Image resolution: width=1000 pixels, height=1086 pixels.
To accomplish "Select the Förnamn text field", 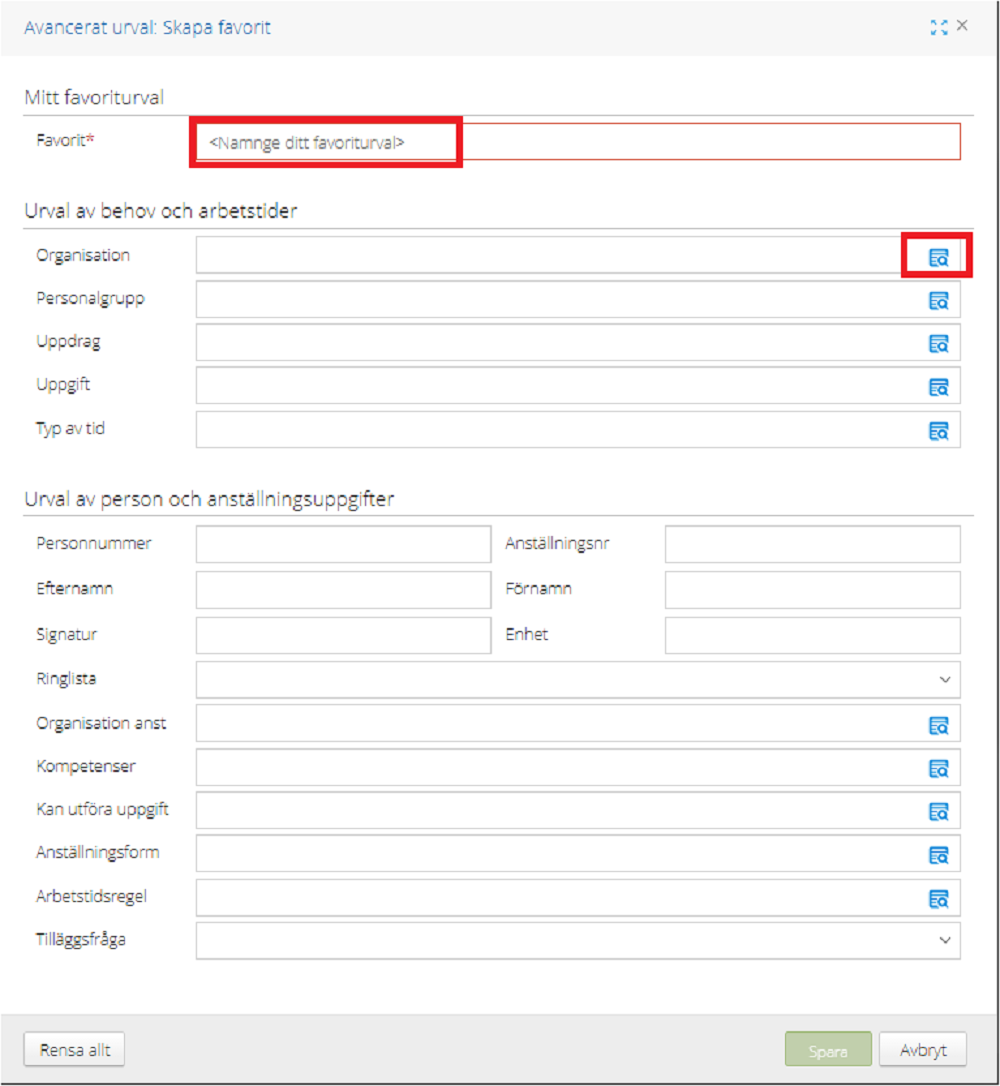I will tap(812, 589).
